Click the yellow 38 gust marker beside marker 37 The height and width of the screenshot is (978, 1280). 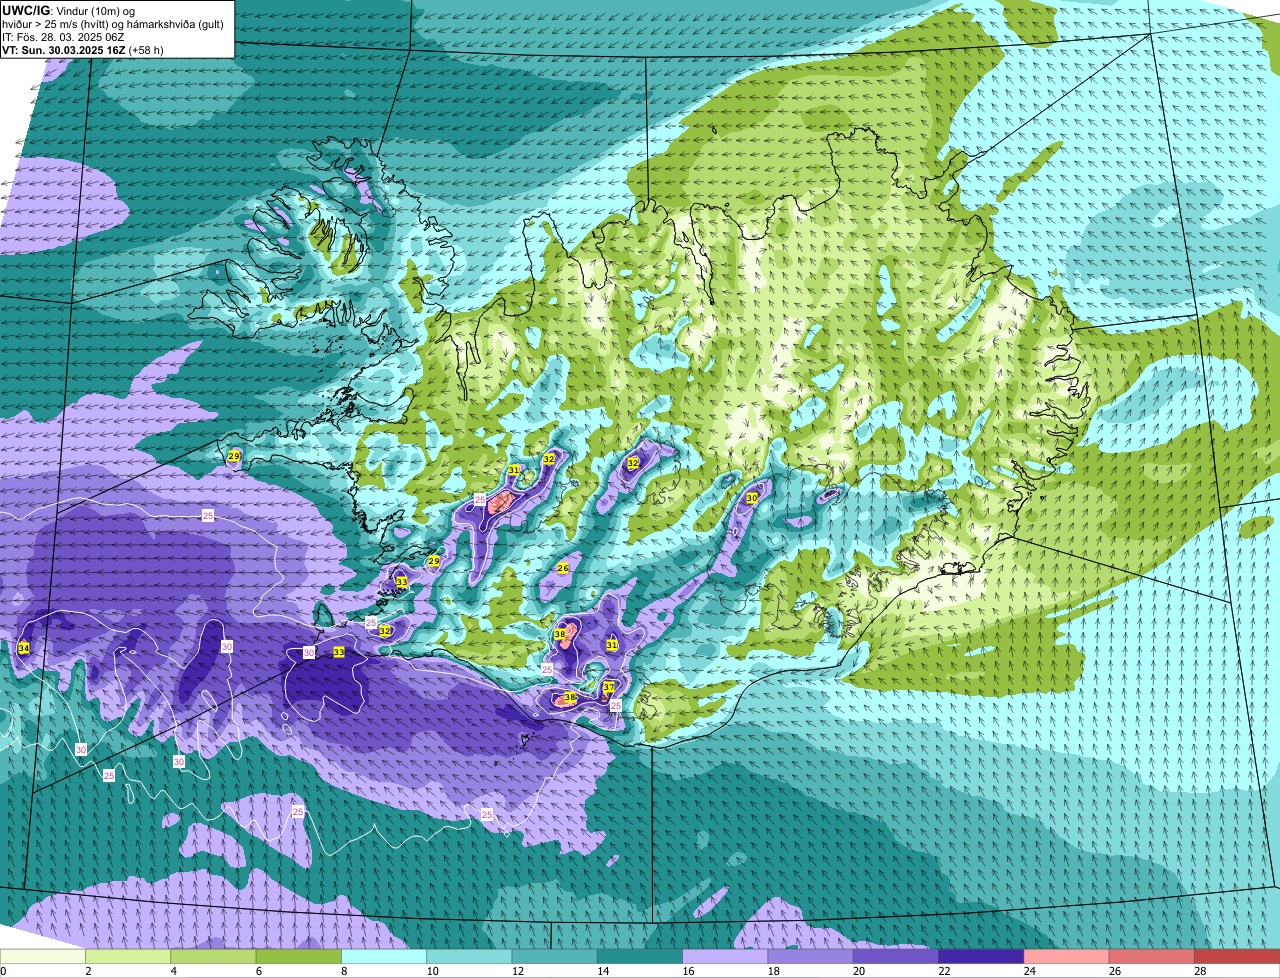coord(570,698)
